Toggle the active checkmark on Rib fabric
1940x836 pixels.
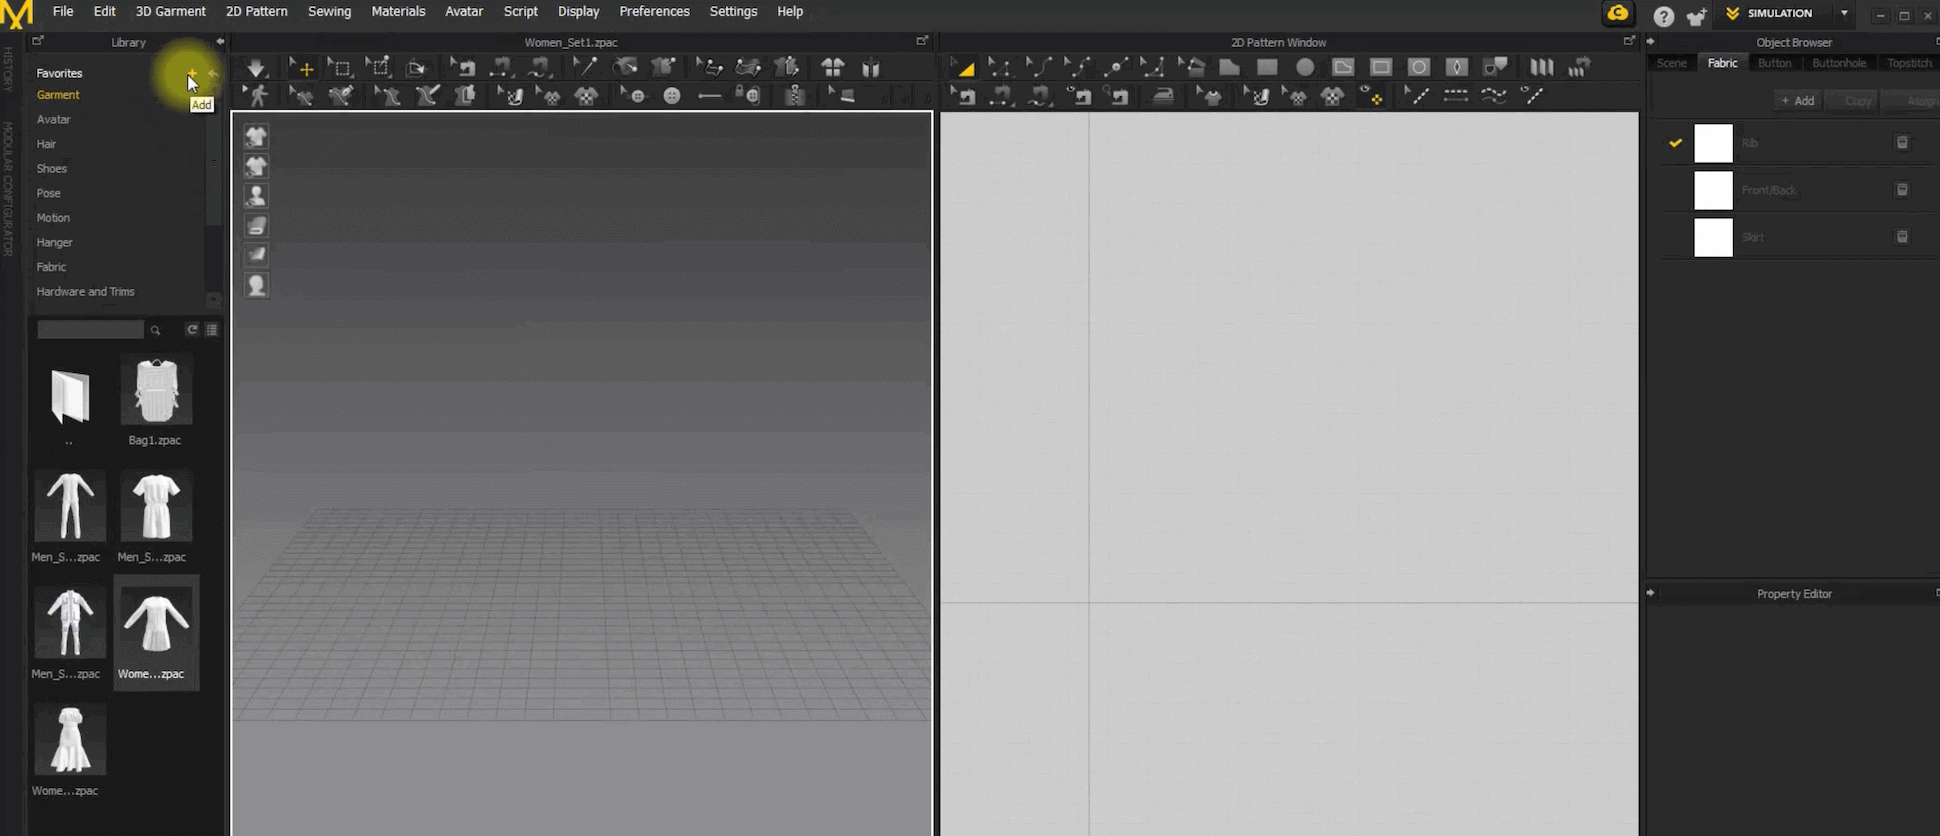[x=1675, y=143]
